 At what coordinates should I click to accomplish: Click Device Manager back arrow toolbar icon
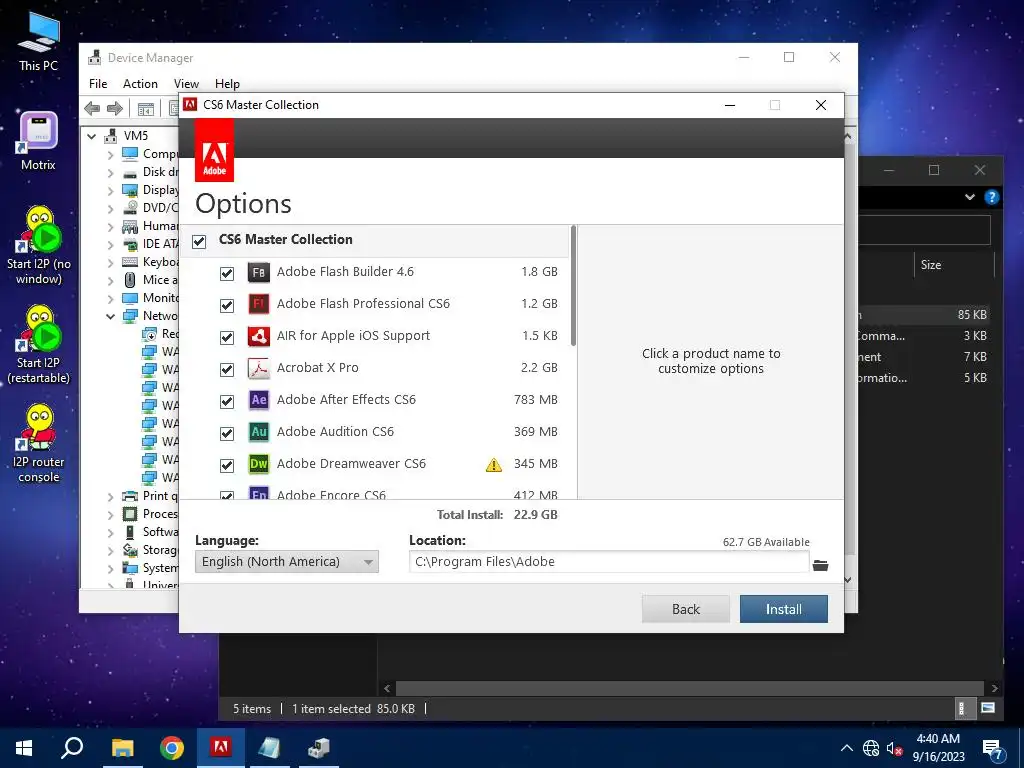[92, 108]
